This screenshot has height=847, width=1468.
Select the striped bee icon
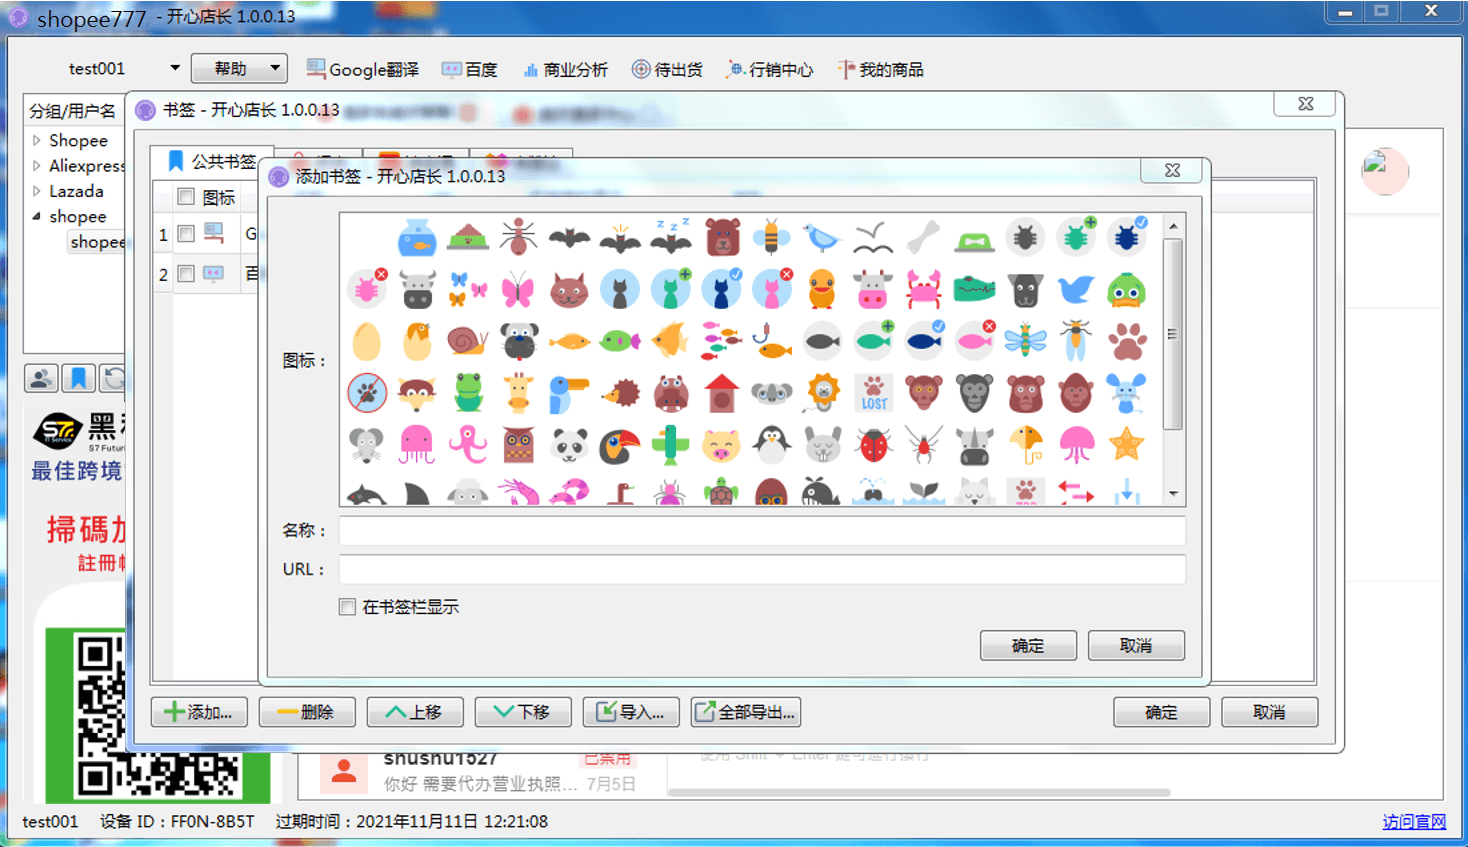[771, 238]
